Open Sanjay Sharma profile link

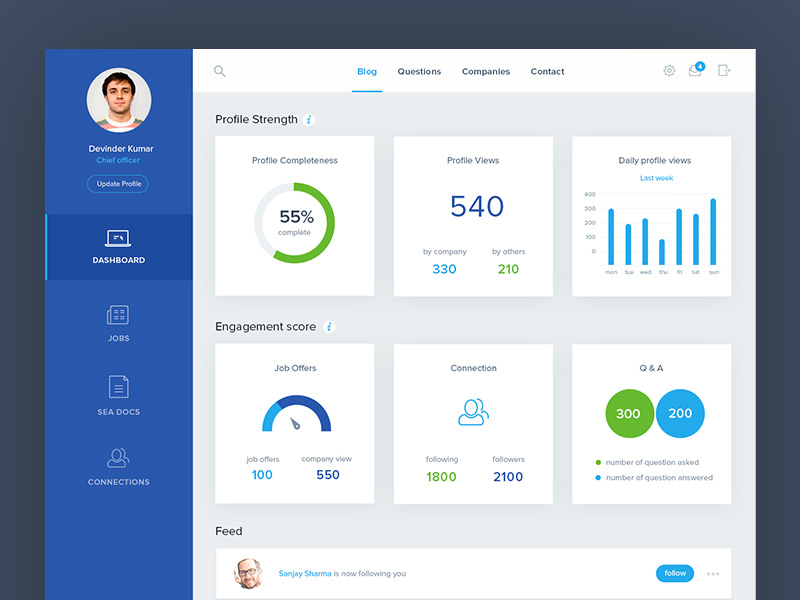click(x=305, y=573)
